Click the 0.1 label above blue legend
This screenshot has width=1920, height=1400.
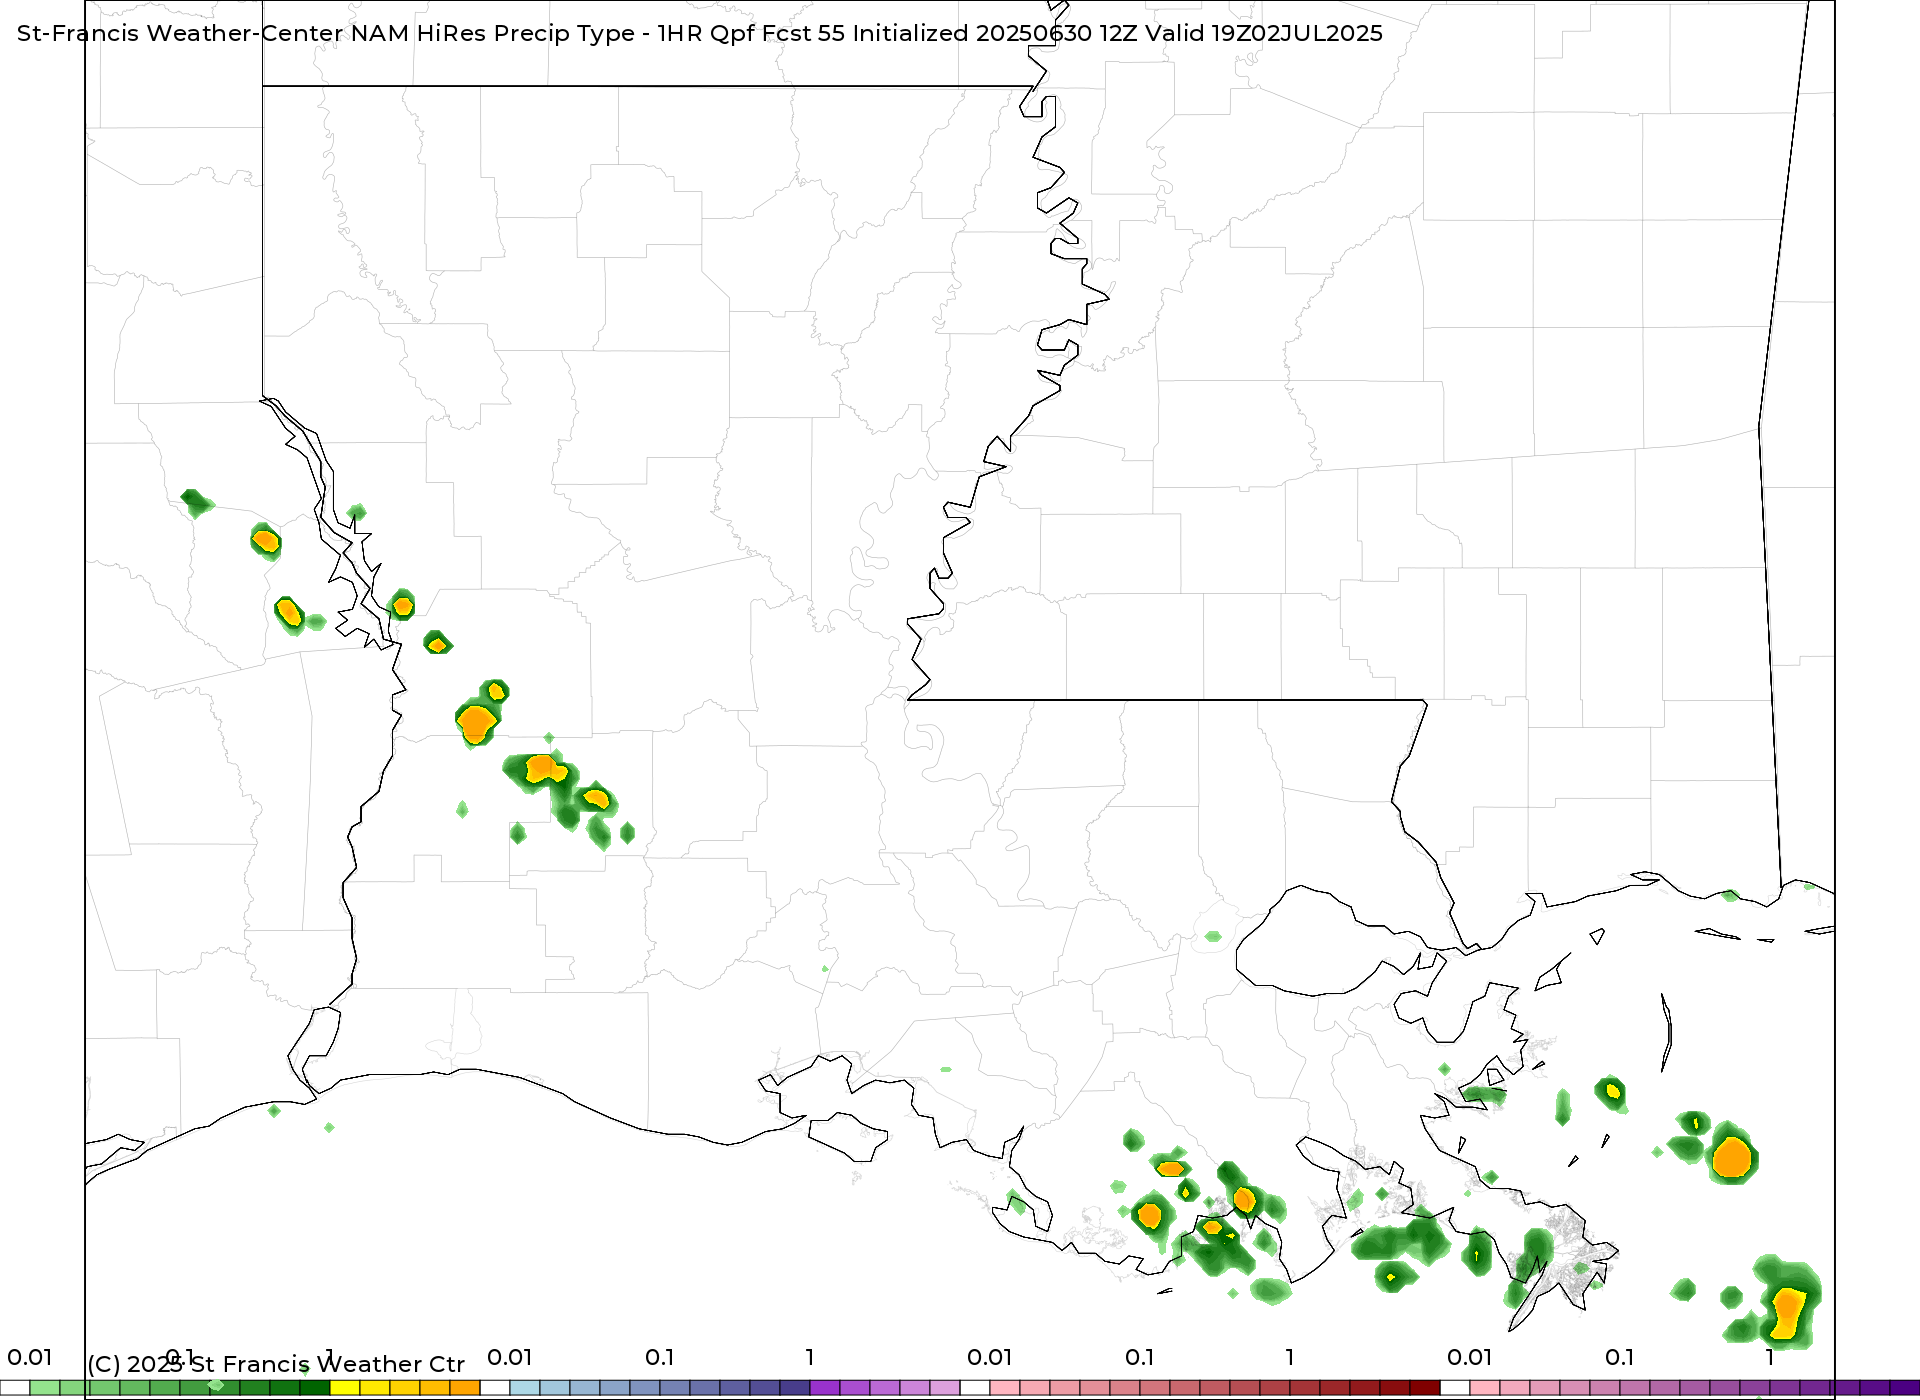click(660, 1357)
